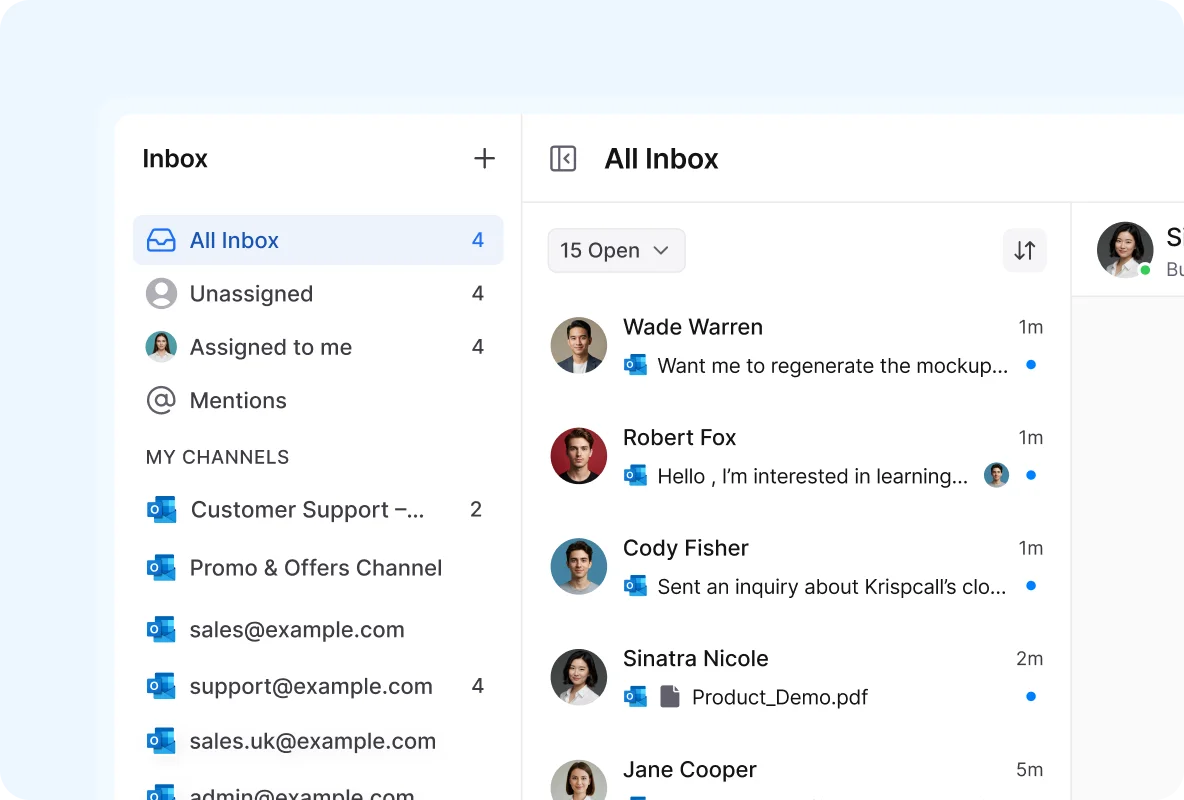The height and width of the screenshot is (800, 1184).
Task: Click the 'Hello , I'm interested in learning...' preview
Action: pyautogui.click(x=812, y=476)
